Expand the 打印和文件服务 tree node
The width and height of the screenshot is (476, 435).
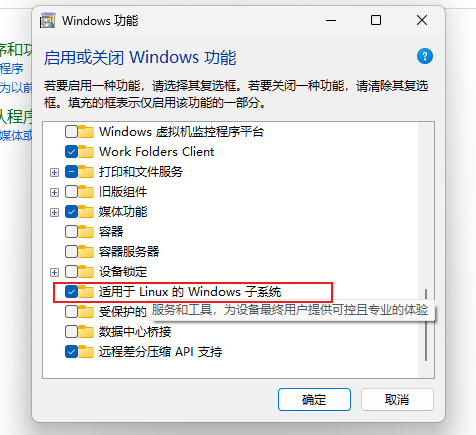54,172
